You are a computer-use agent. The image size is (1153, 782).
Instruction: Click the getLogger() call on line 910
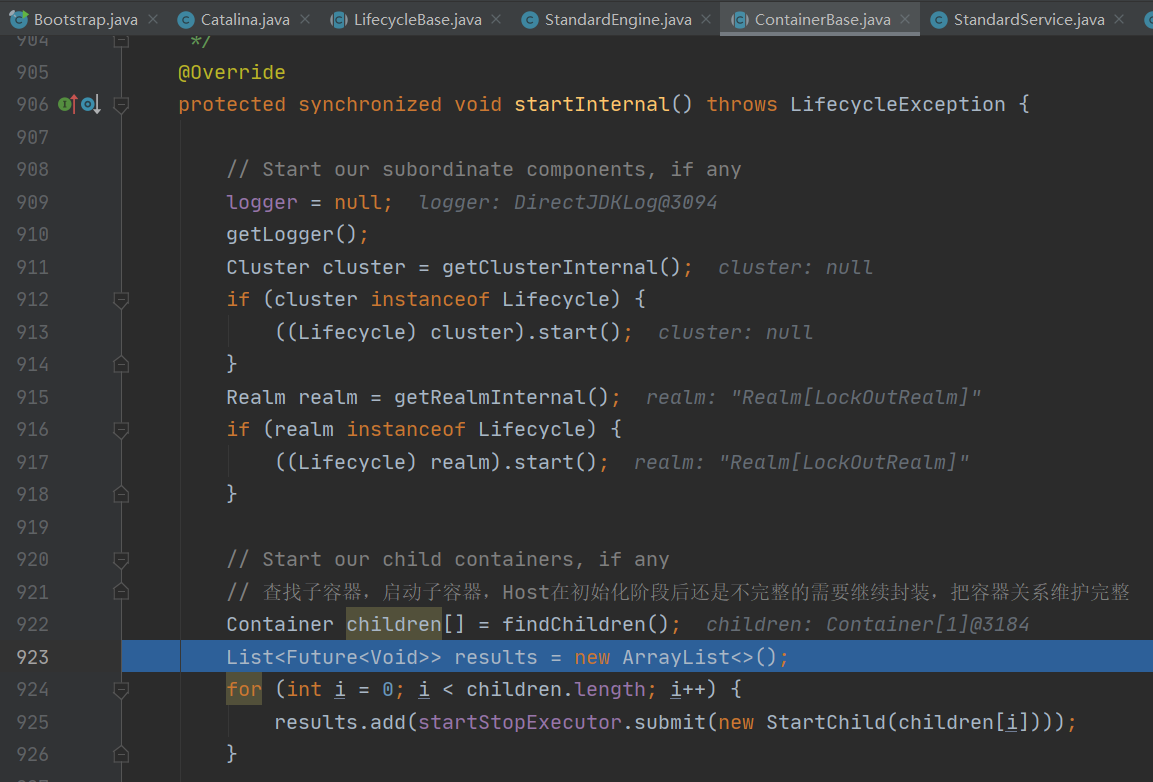291,235
